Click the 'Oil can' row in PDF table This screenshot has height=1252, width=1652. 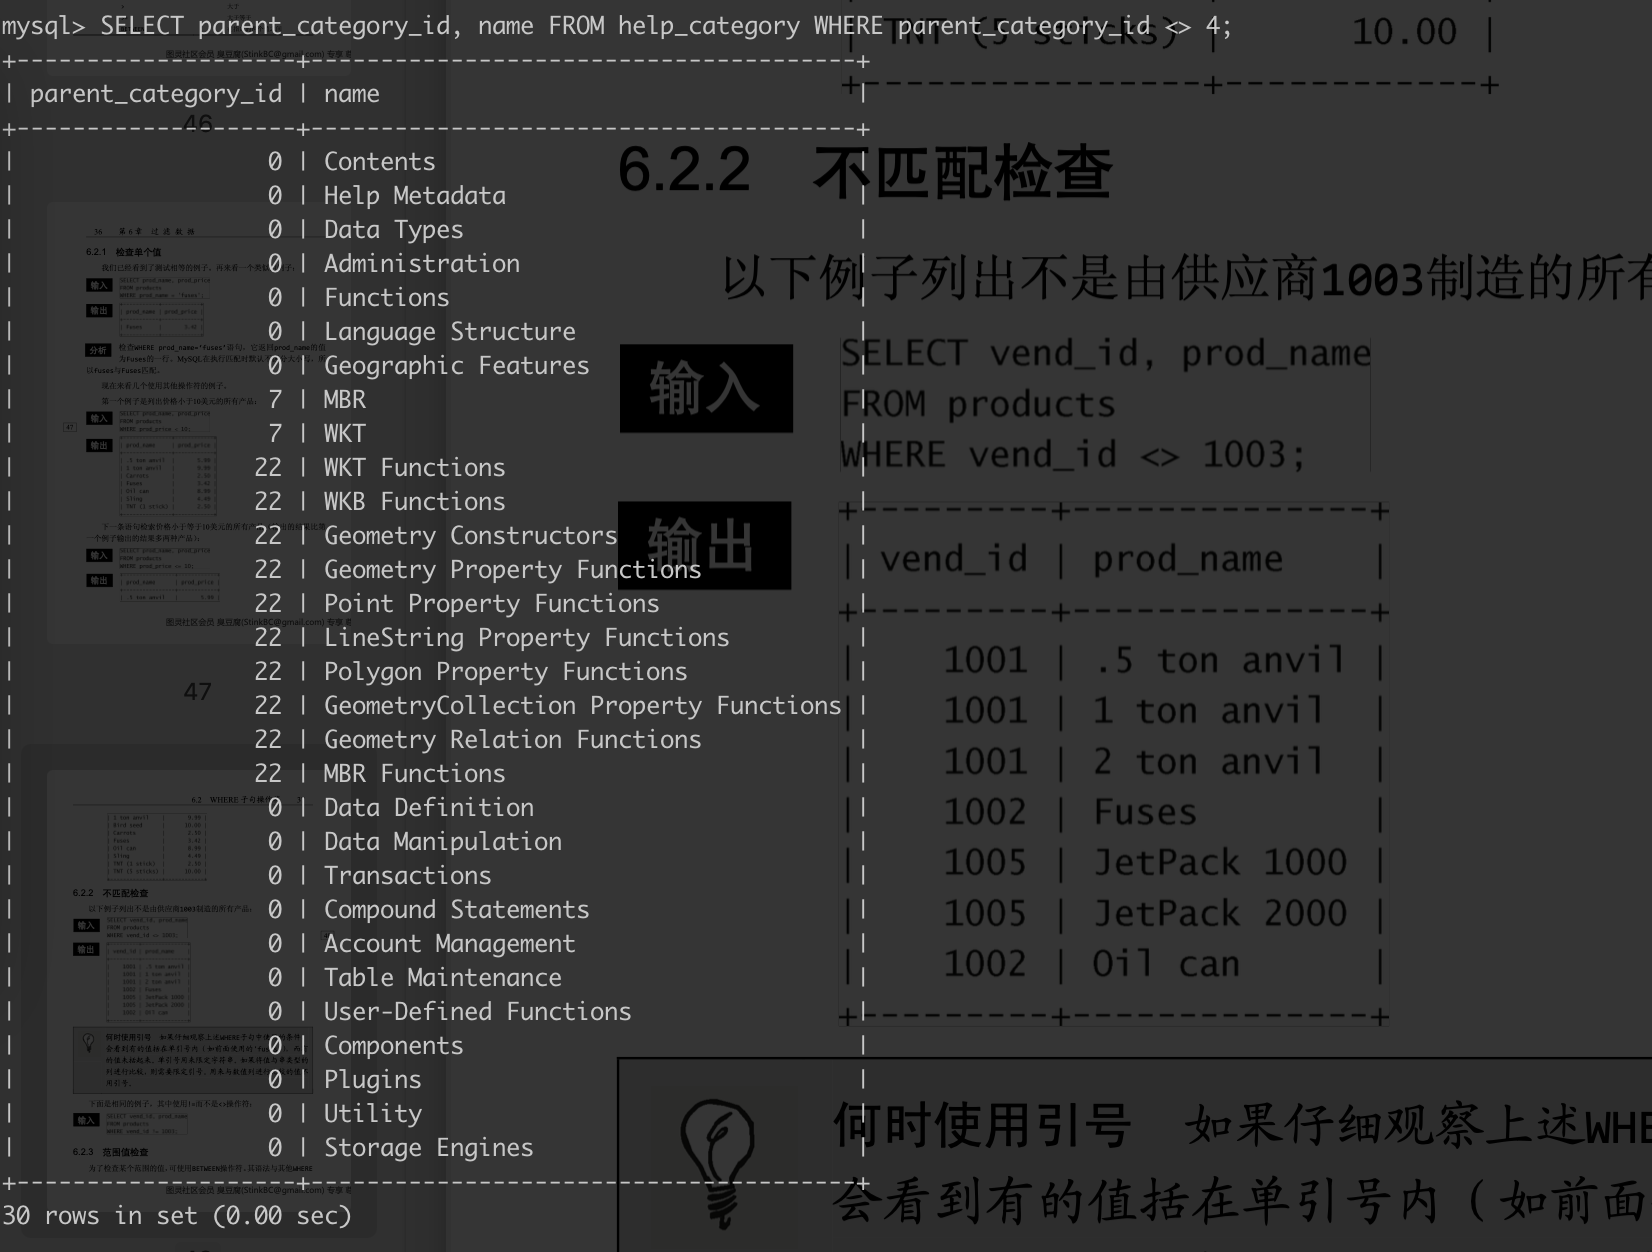[1115, 964]
